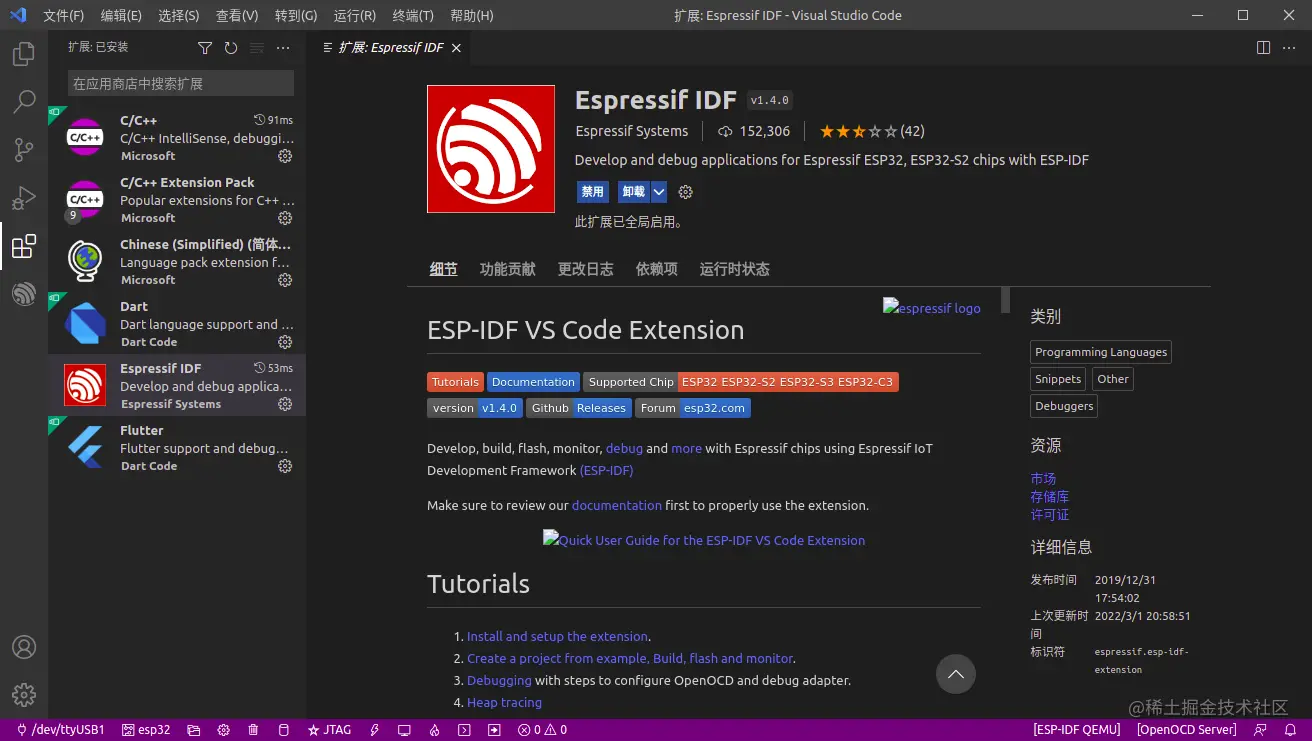Set target device esp32 in status bar
Screen dimensions: 1312x741
pyautogui.click(x=146, y=730)
